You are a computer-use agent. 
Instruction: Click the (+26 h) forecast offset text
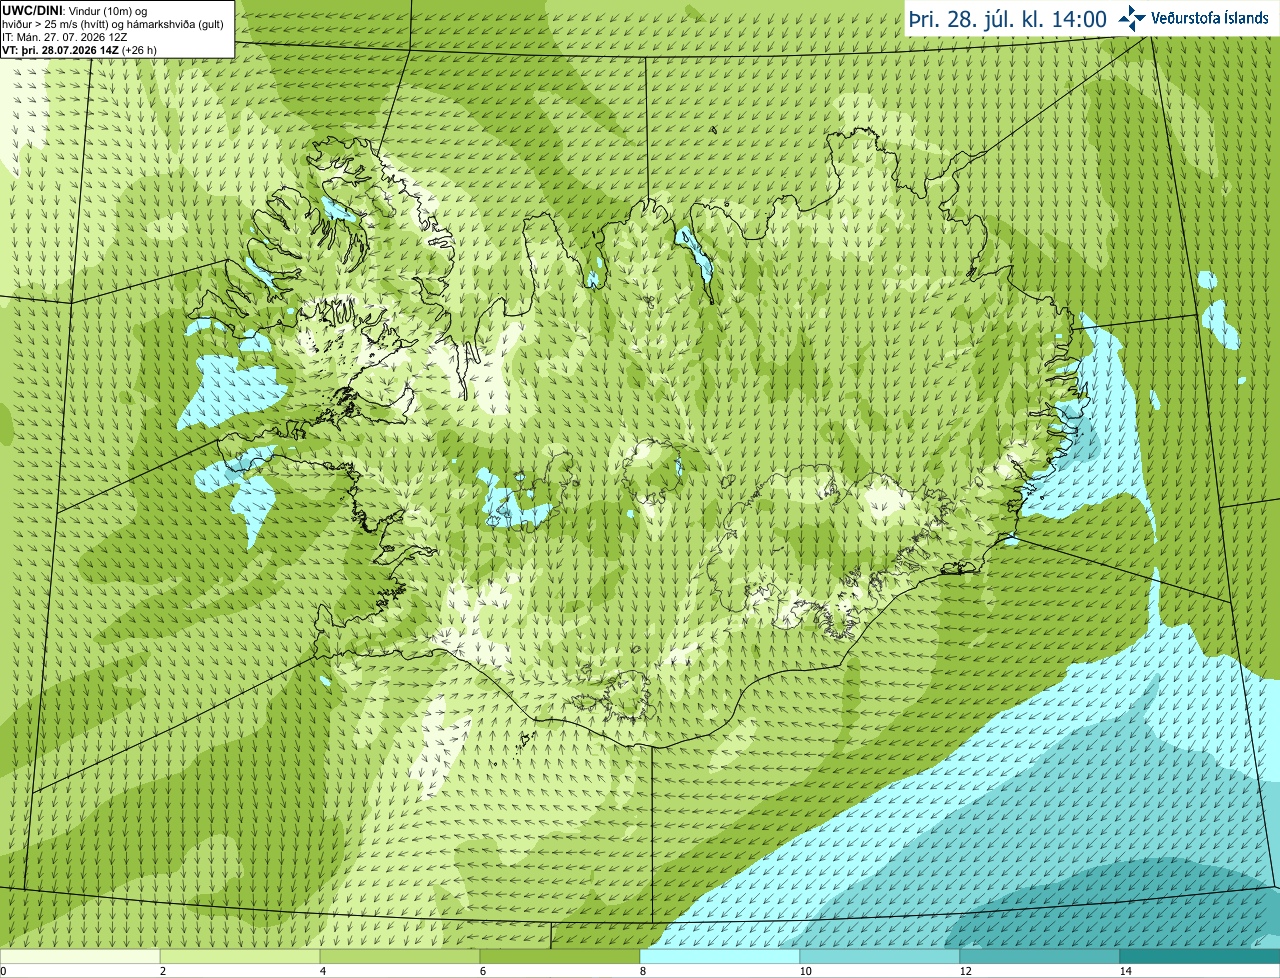(x=139, y=50)
